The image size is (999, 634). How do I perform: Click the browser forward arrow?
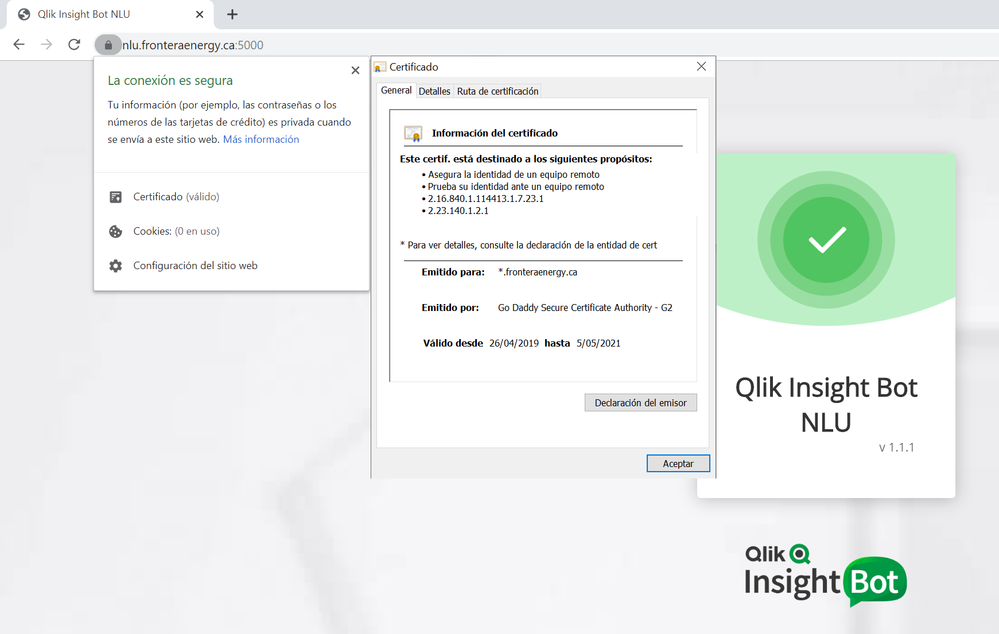[47, 45]
